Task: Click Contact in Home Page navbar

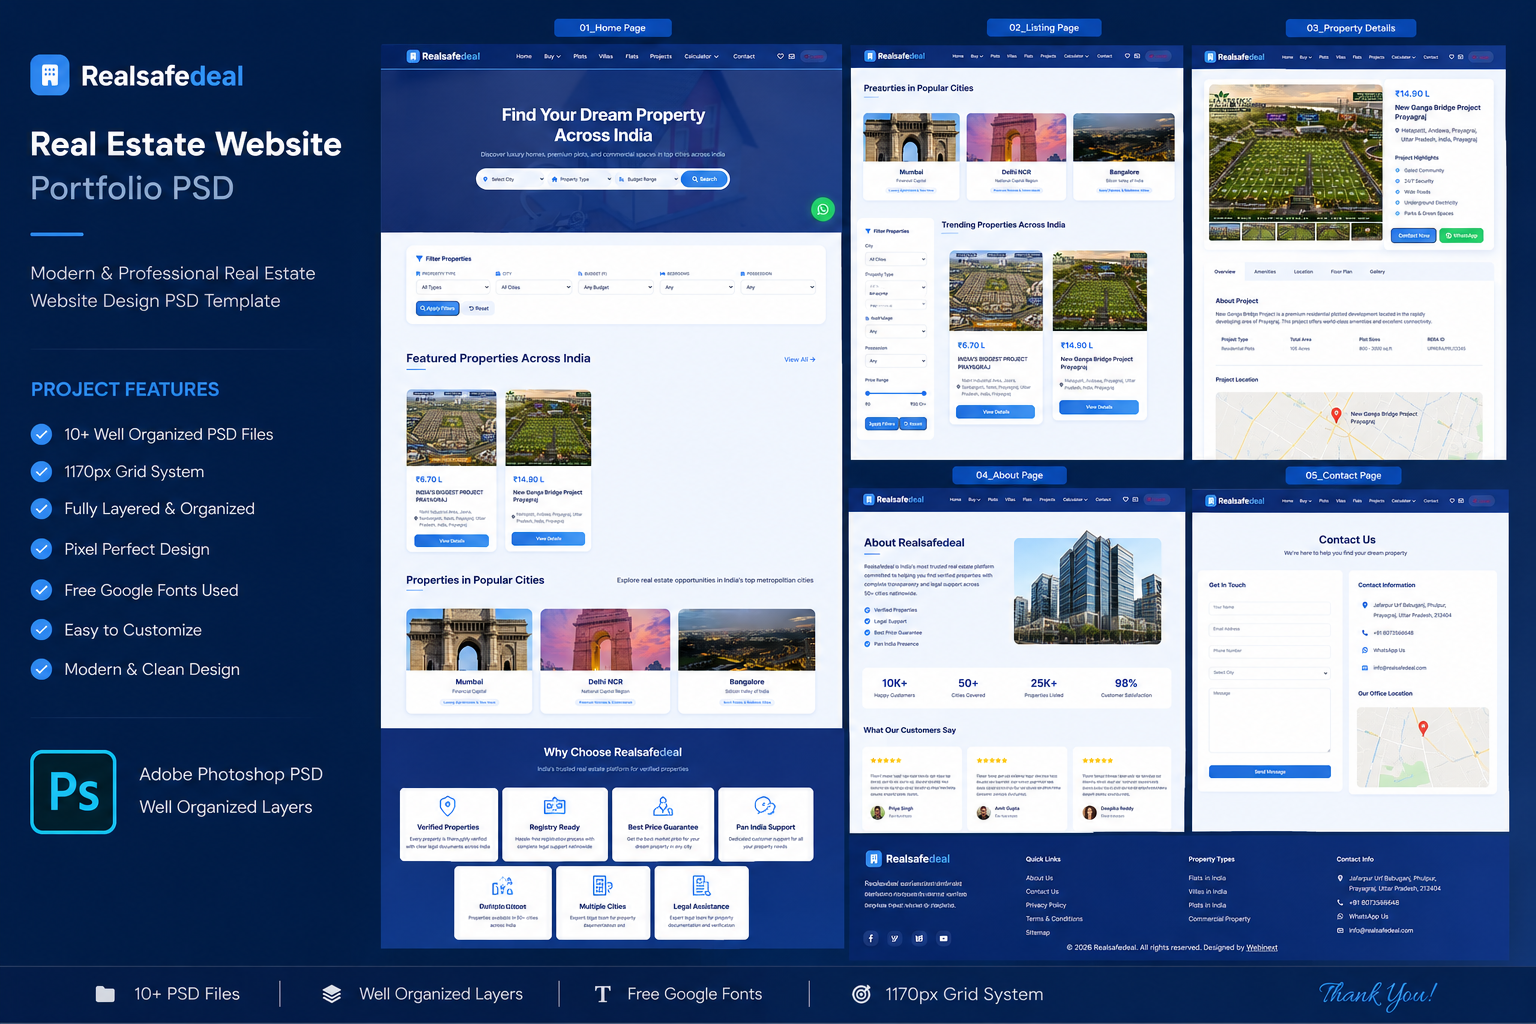Action: (x=744, y=56)
